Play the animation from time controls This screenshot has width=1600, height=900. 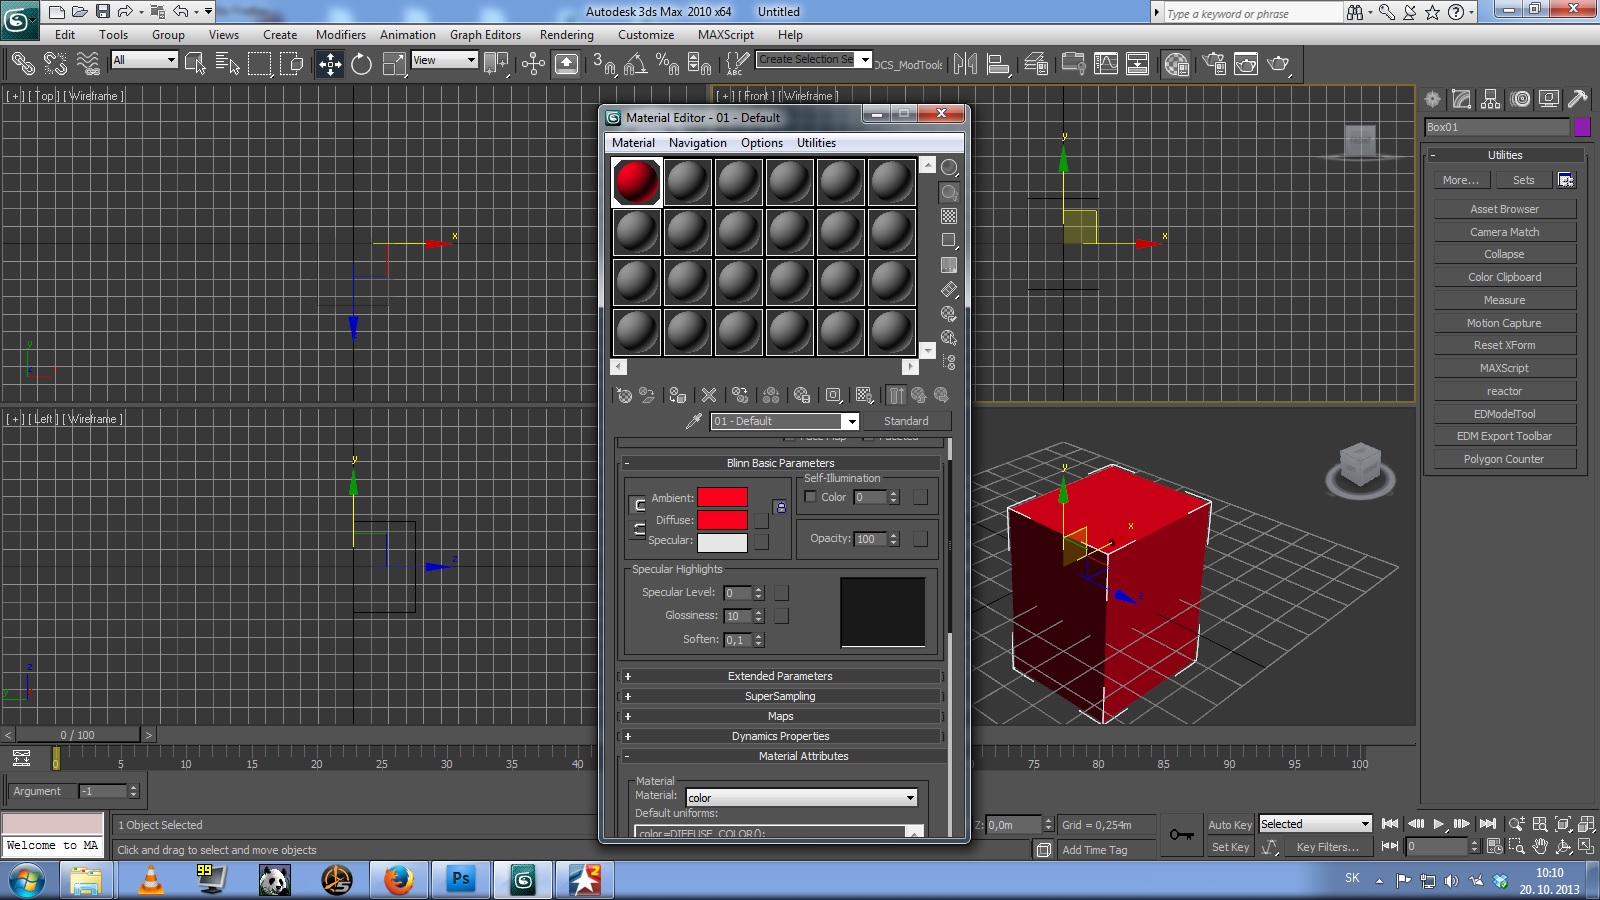click(1438, 824)
